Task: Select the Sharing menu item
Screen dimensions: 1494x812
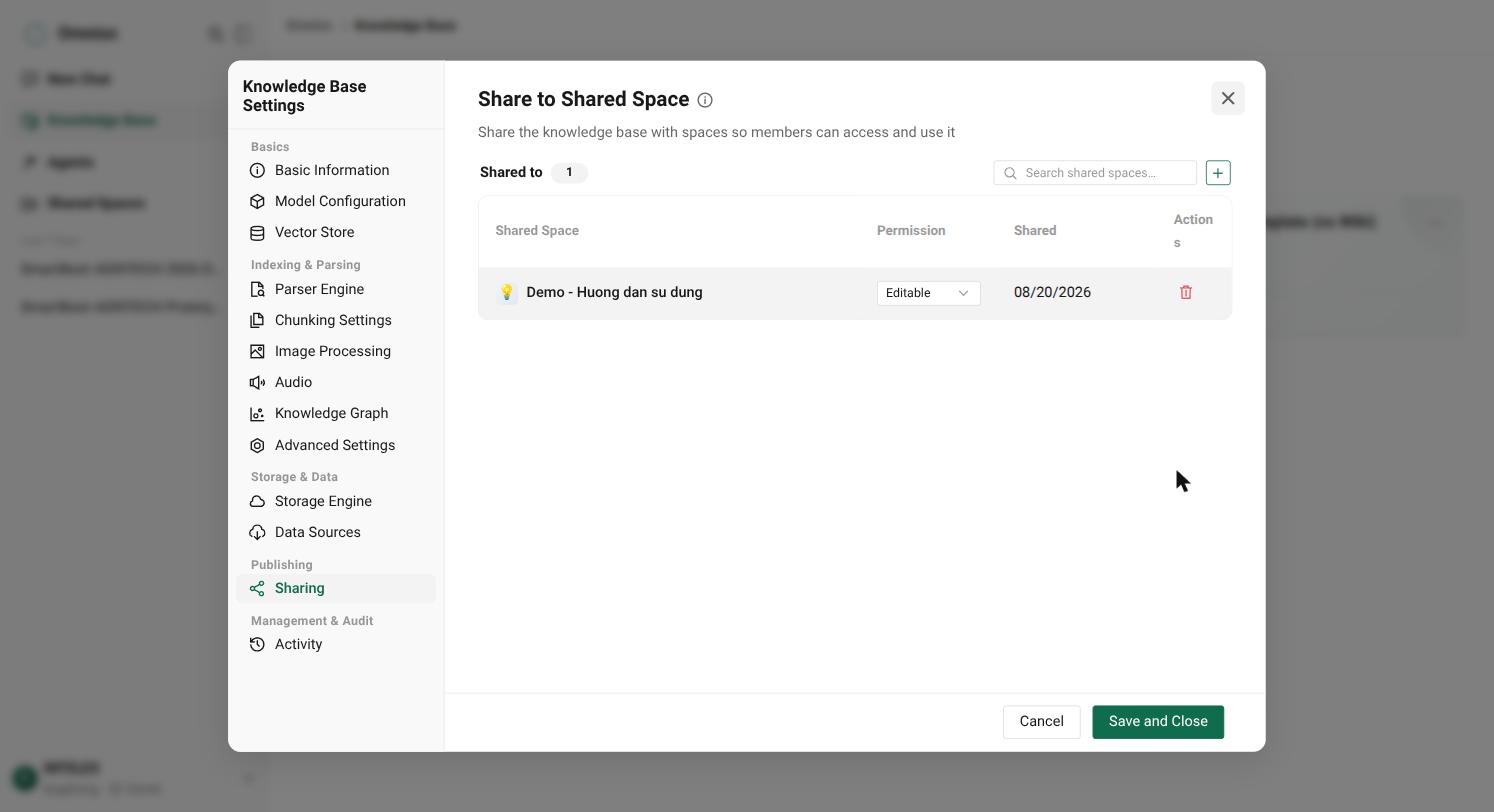Action: [x=336, y=588]
